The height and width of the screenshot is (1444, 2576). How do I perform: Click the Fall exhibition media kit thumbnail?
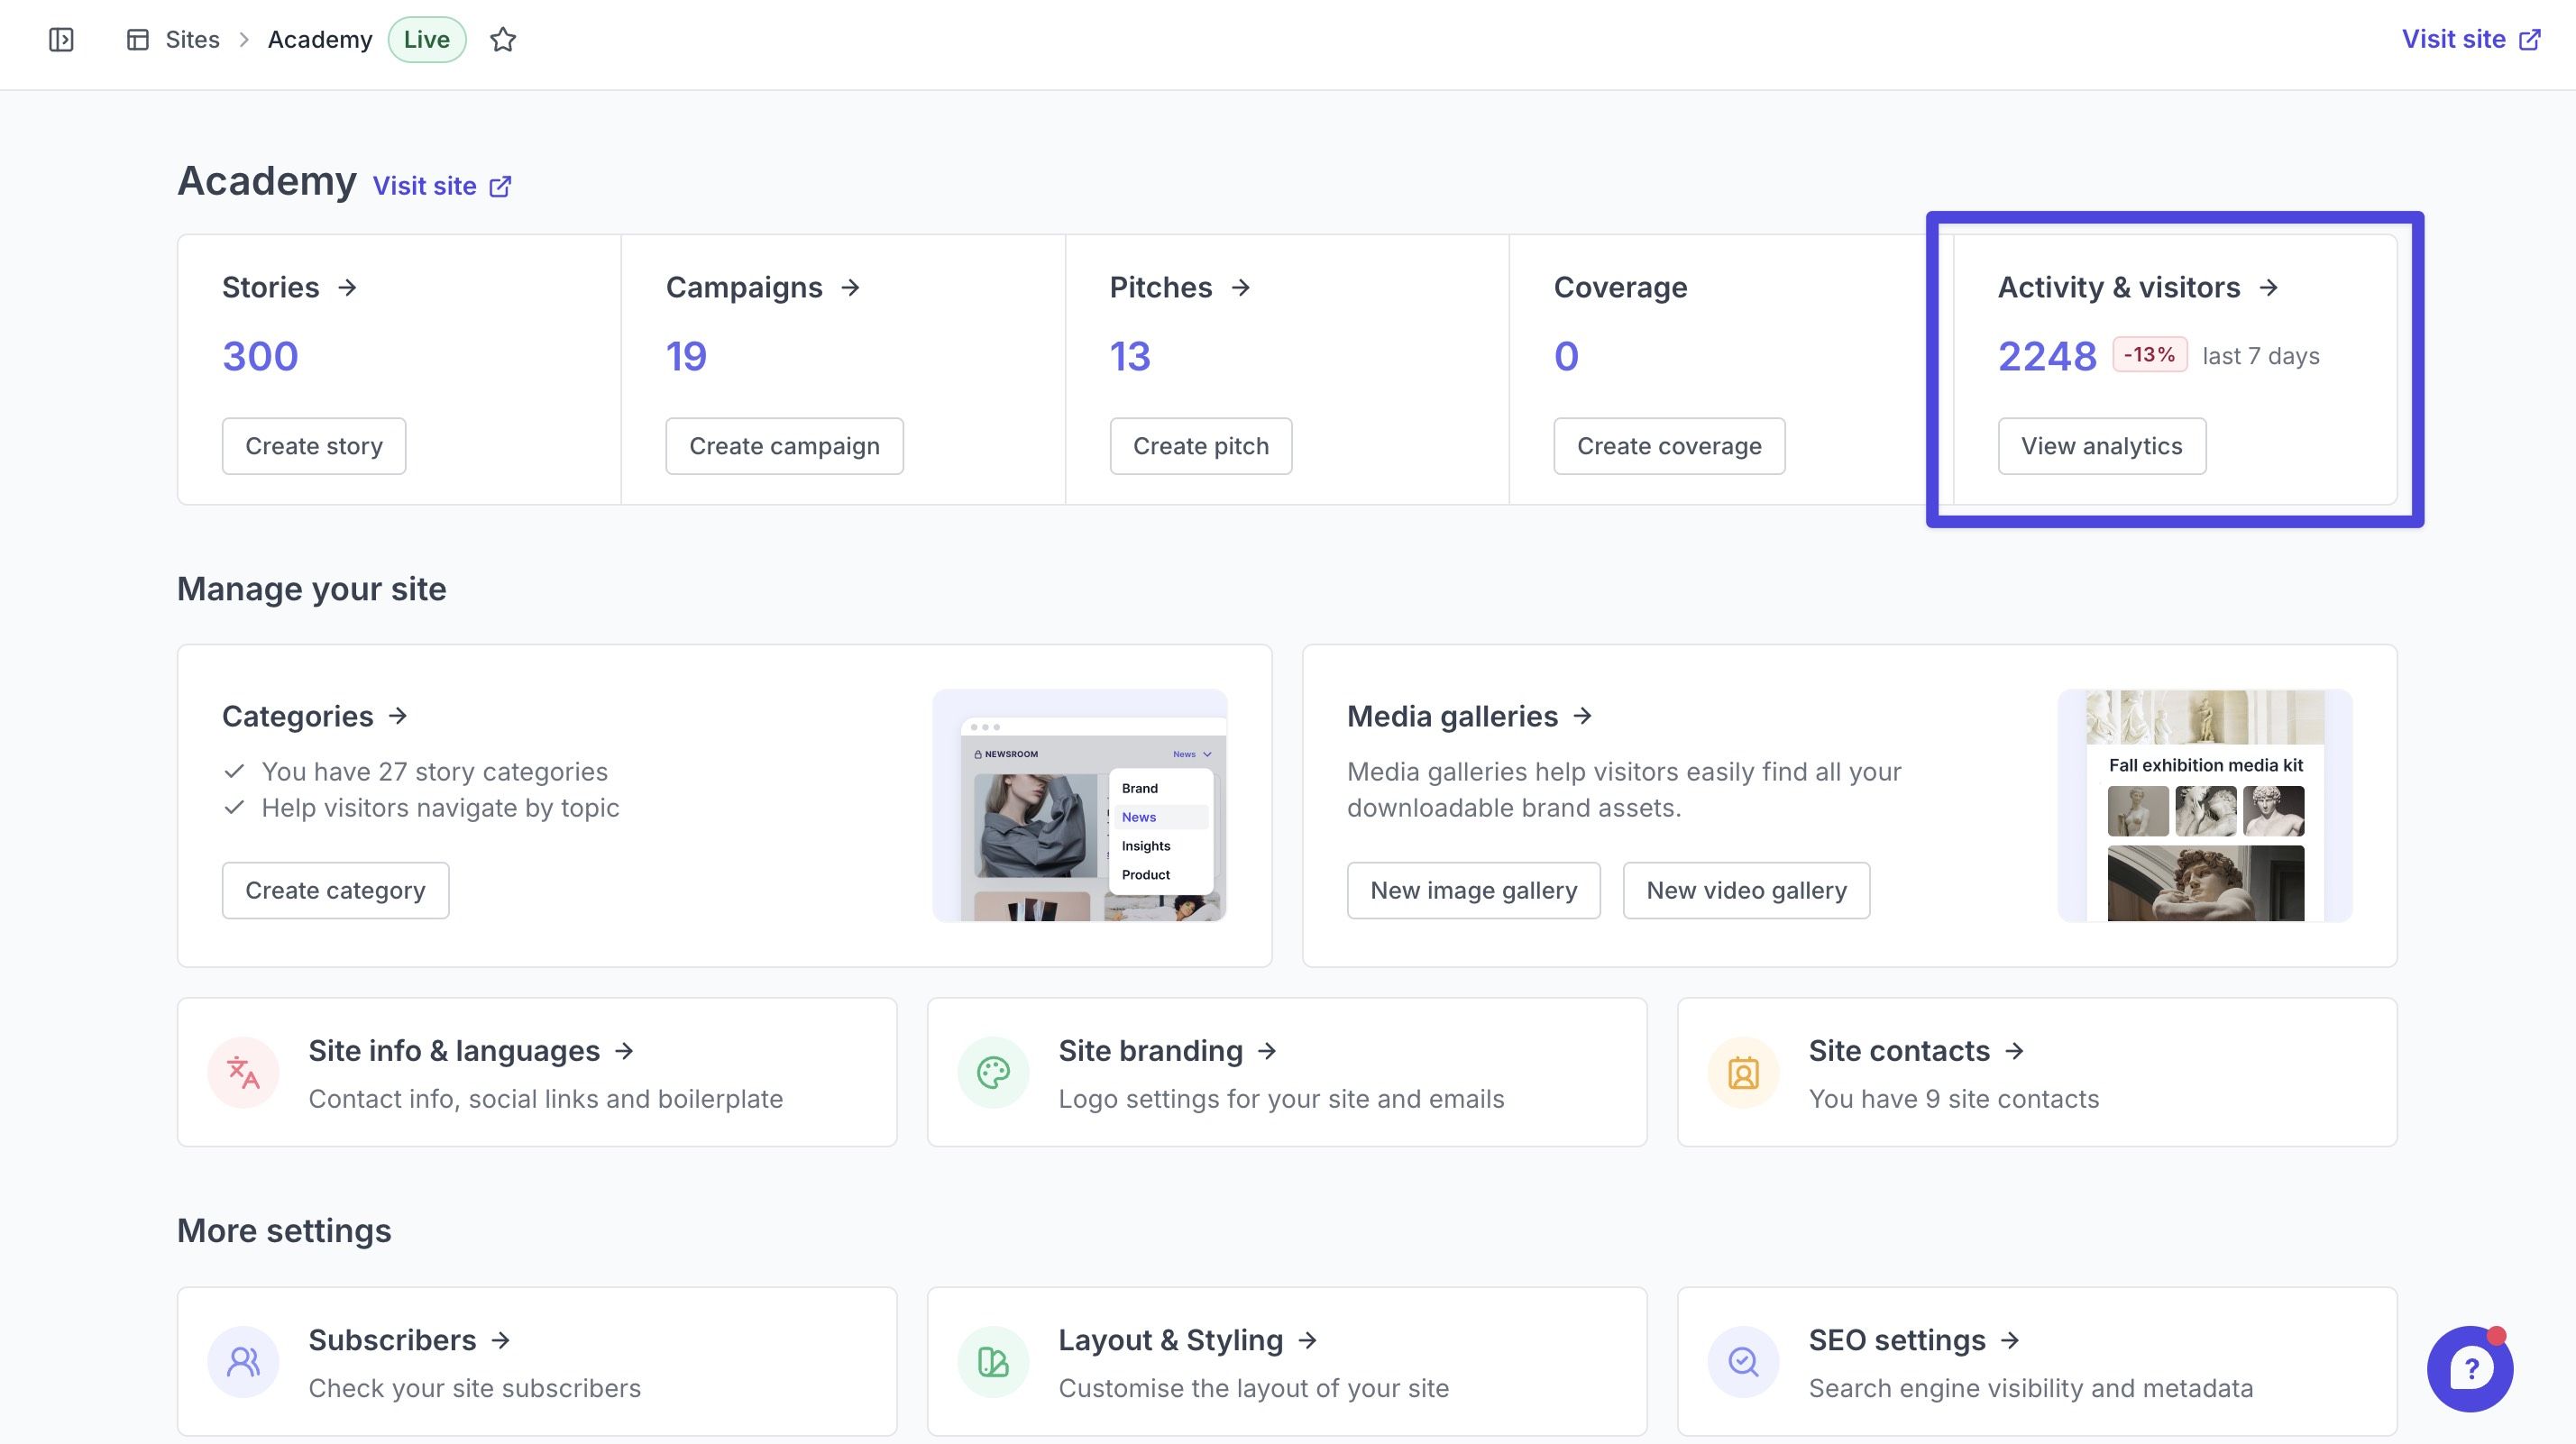tap(2205, 805)
